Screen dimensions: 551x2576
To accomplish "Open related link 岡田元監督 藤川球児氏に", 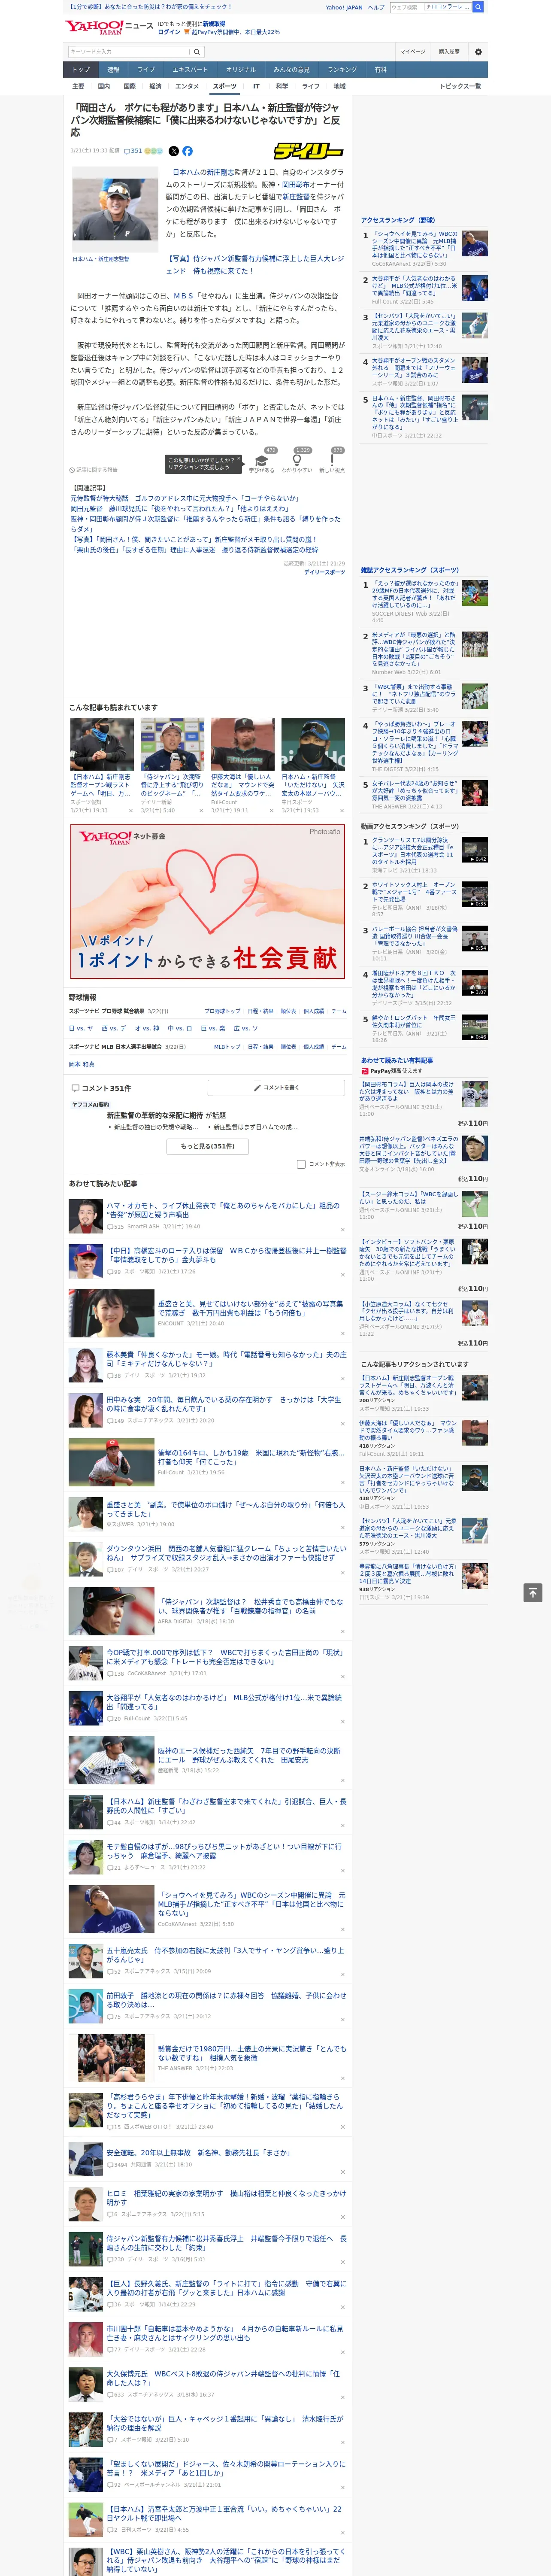I will [179, 509].
